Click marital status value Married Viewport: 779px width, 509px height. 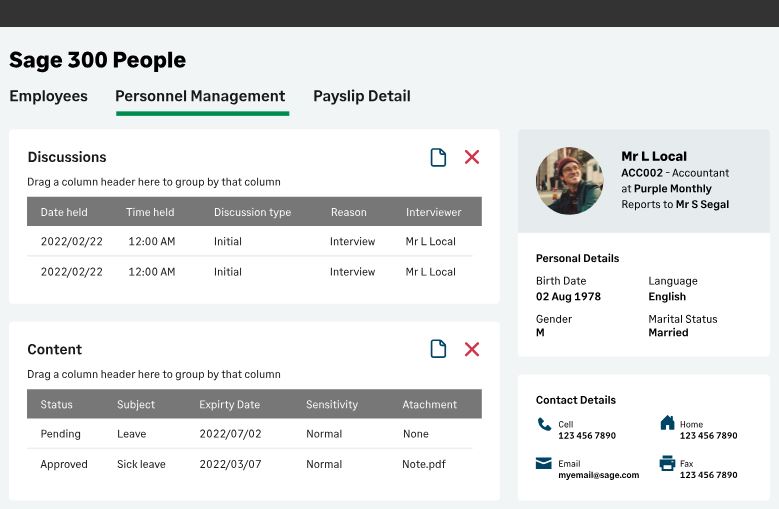click(668, 333)
